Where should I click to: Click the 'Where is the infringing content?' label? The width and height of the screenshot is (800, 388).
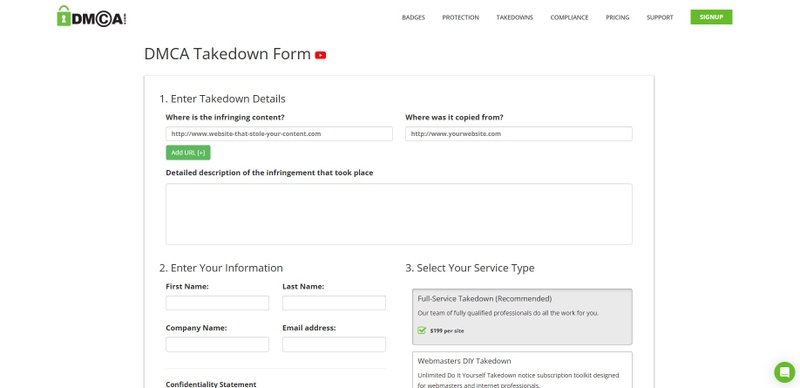coord(225,117)
